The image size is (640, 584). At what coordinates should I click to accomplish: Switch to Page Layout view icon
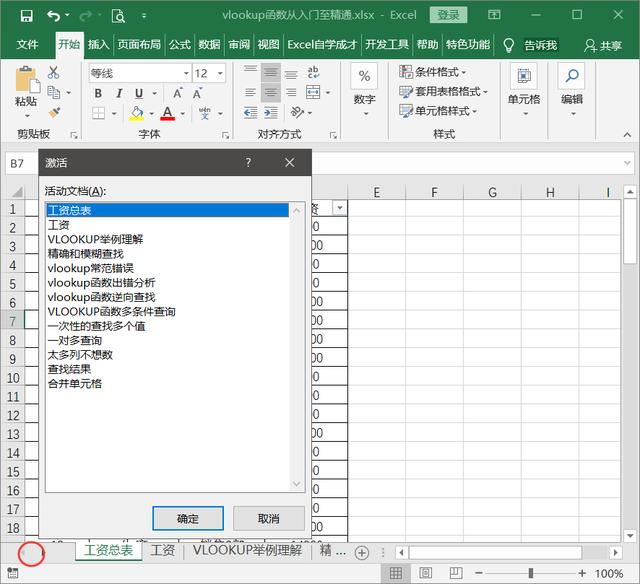(x=426, y=573)
